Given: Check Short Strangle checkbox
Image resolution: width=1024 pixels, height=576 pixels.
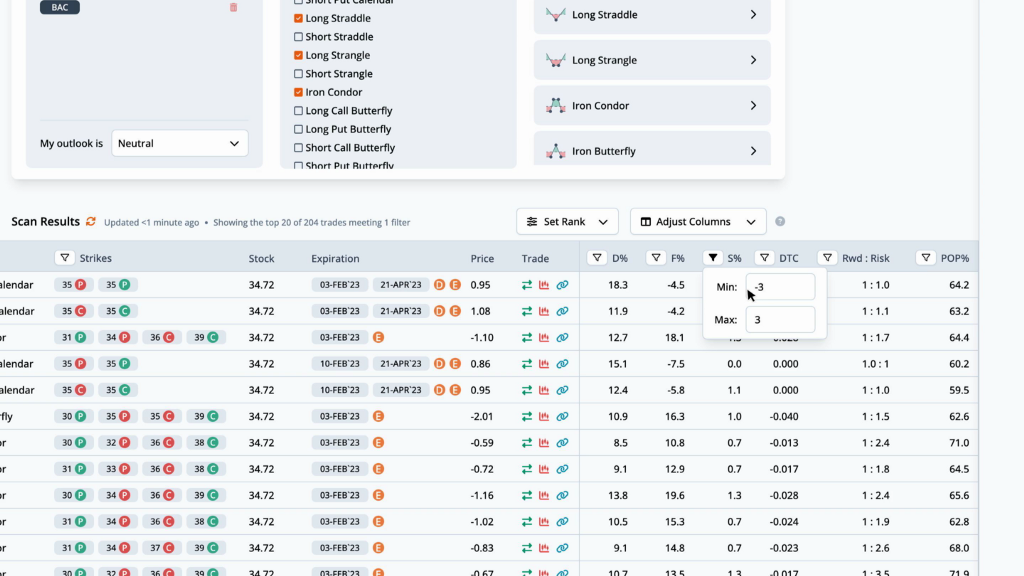Looking at the screenshot, I should [298, 74].
